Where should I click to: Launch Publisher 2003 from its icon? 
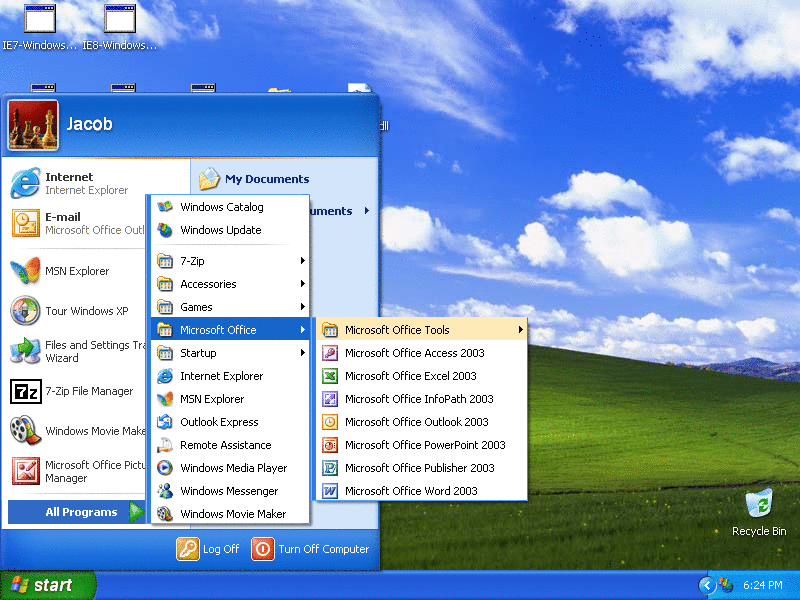[330, 468]
